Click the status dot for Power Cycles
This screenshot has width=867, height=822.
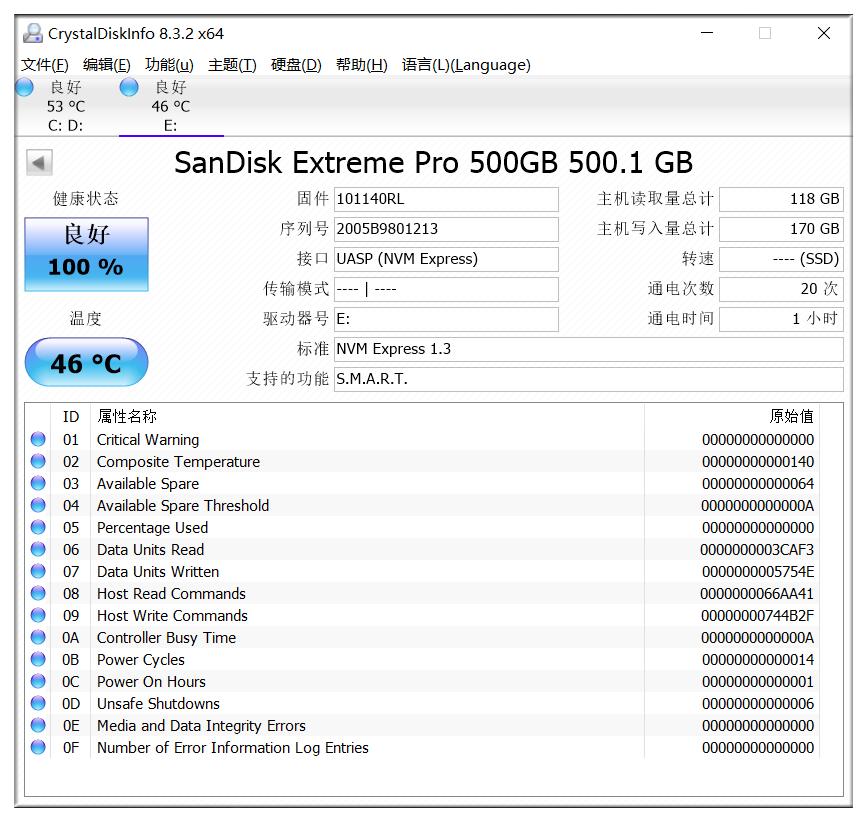click(38, 659)
